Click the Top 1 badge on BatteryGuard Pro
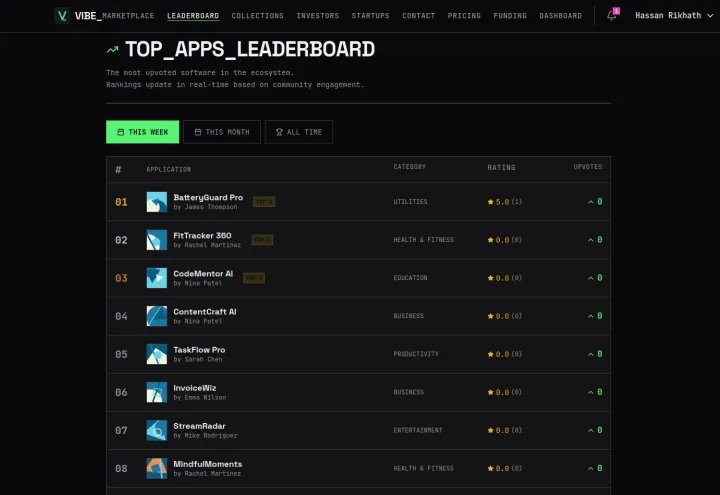This screenshot has width=720, height=495. pos(264,202)
